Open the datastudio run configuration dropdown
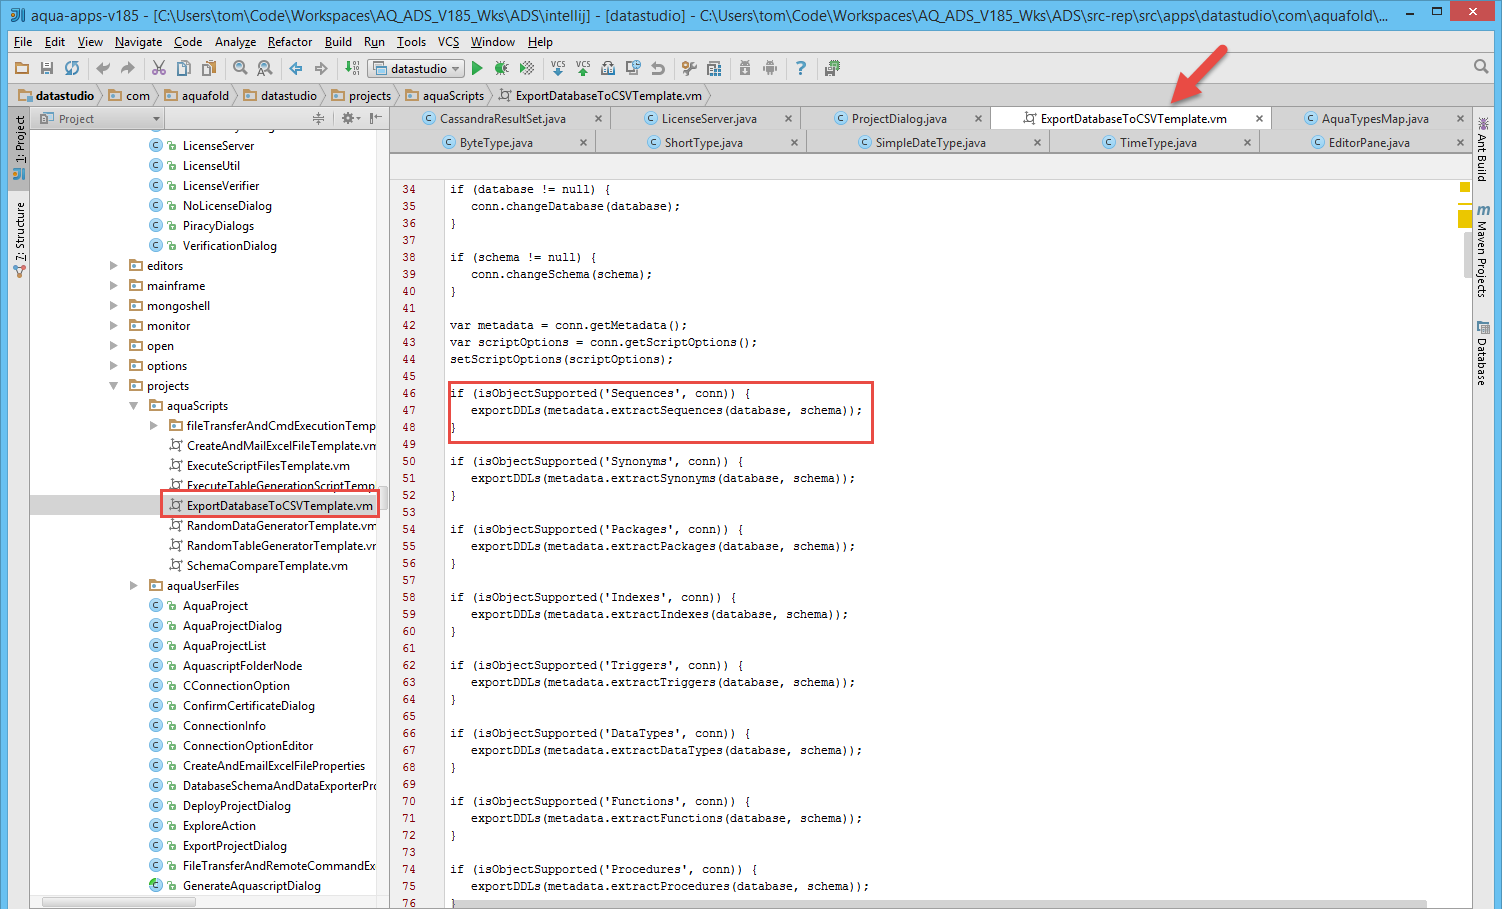 coord(416,68)
